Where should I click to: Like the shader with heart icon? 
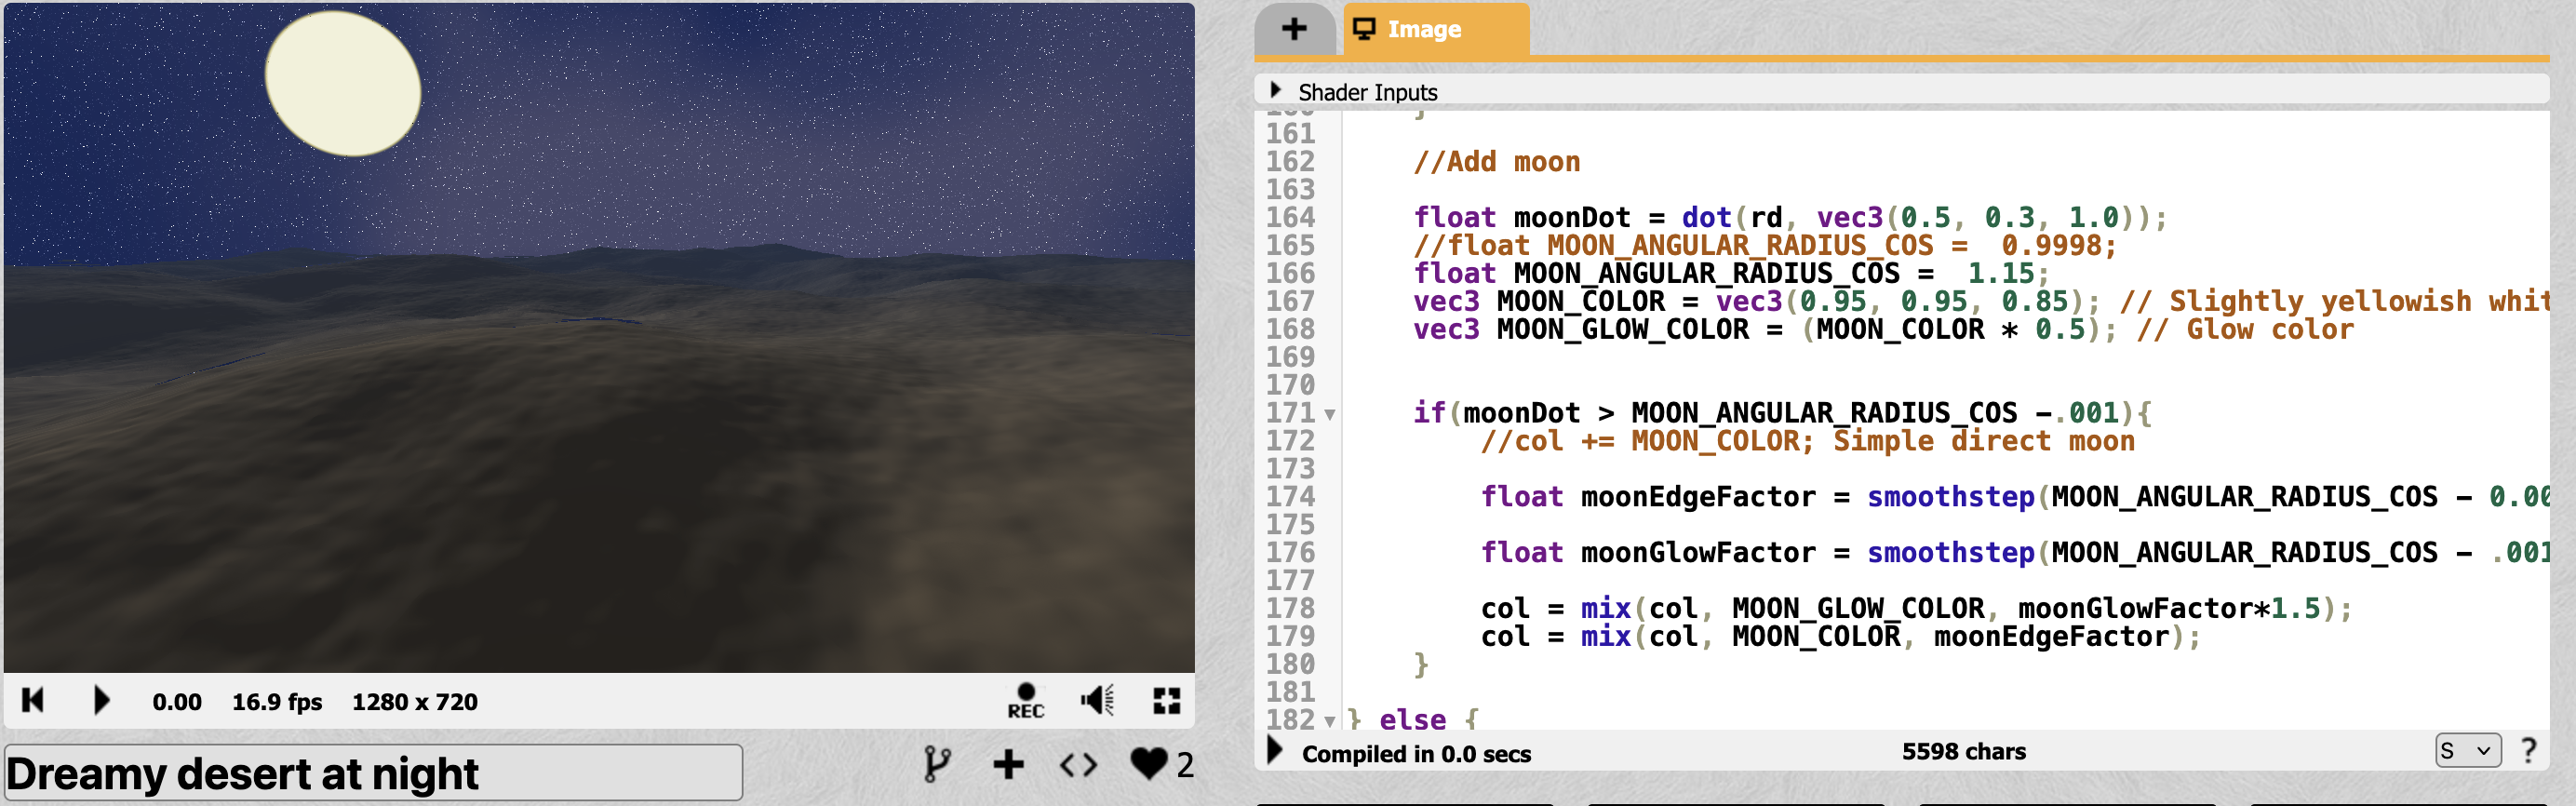click(1148, 765)
